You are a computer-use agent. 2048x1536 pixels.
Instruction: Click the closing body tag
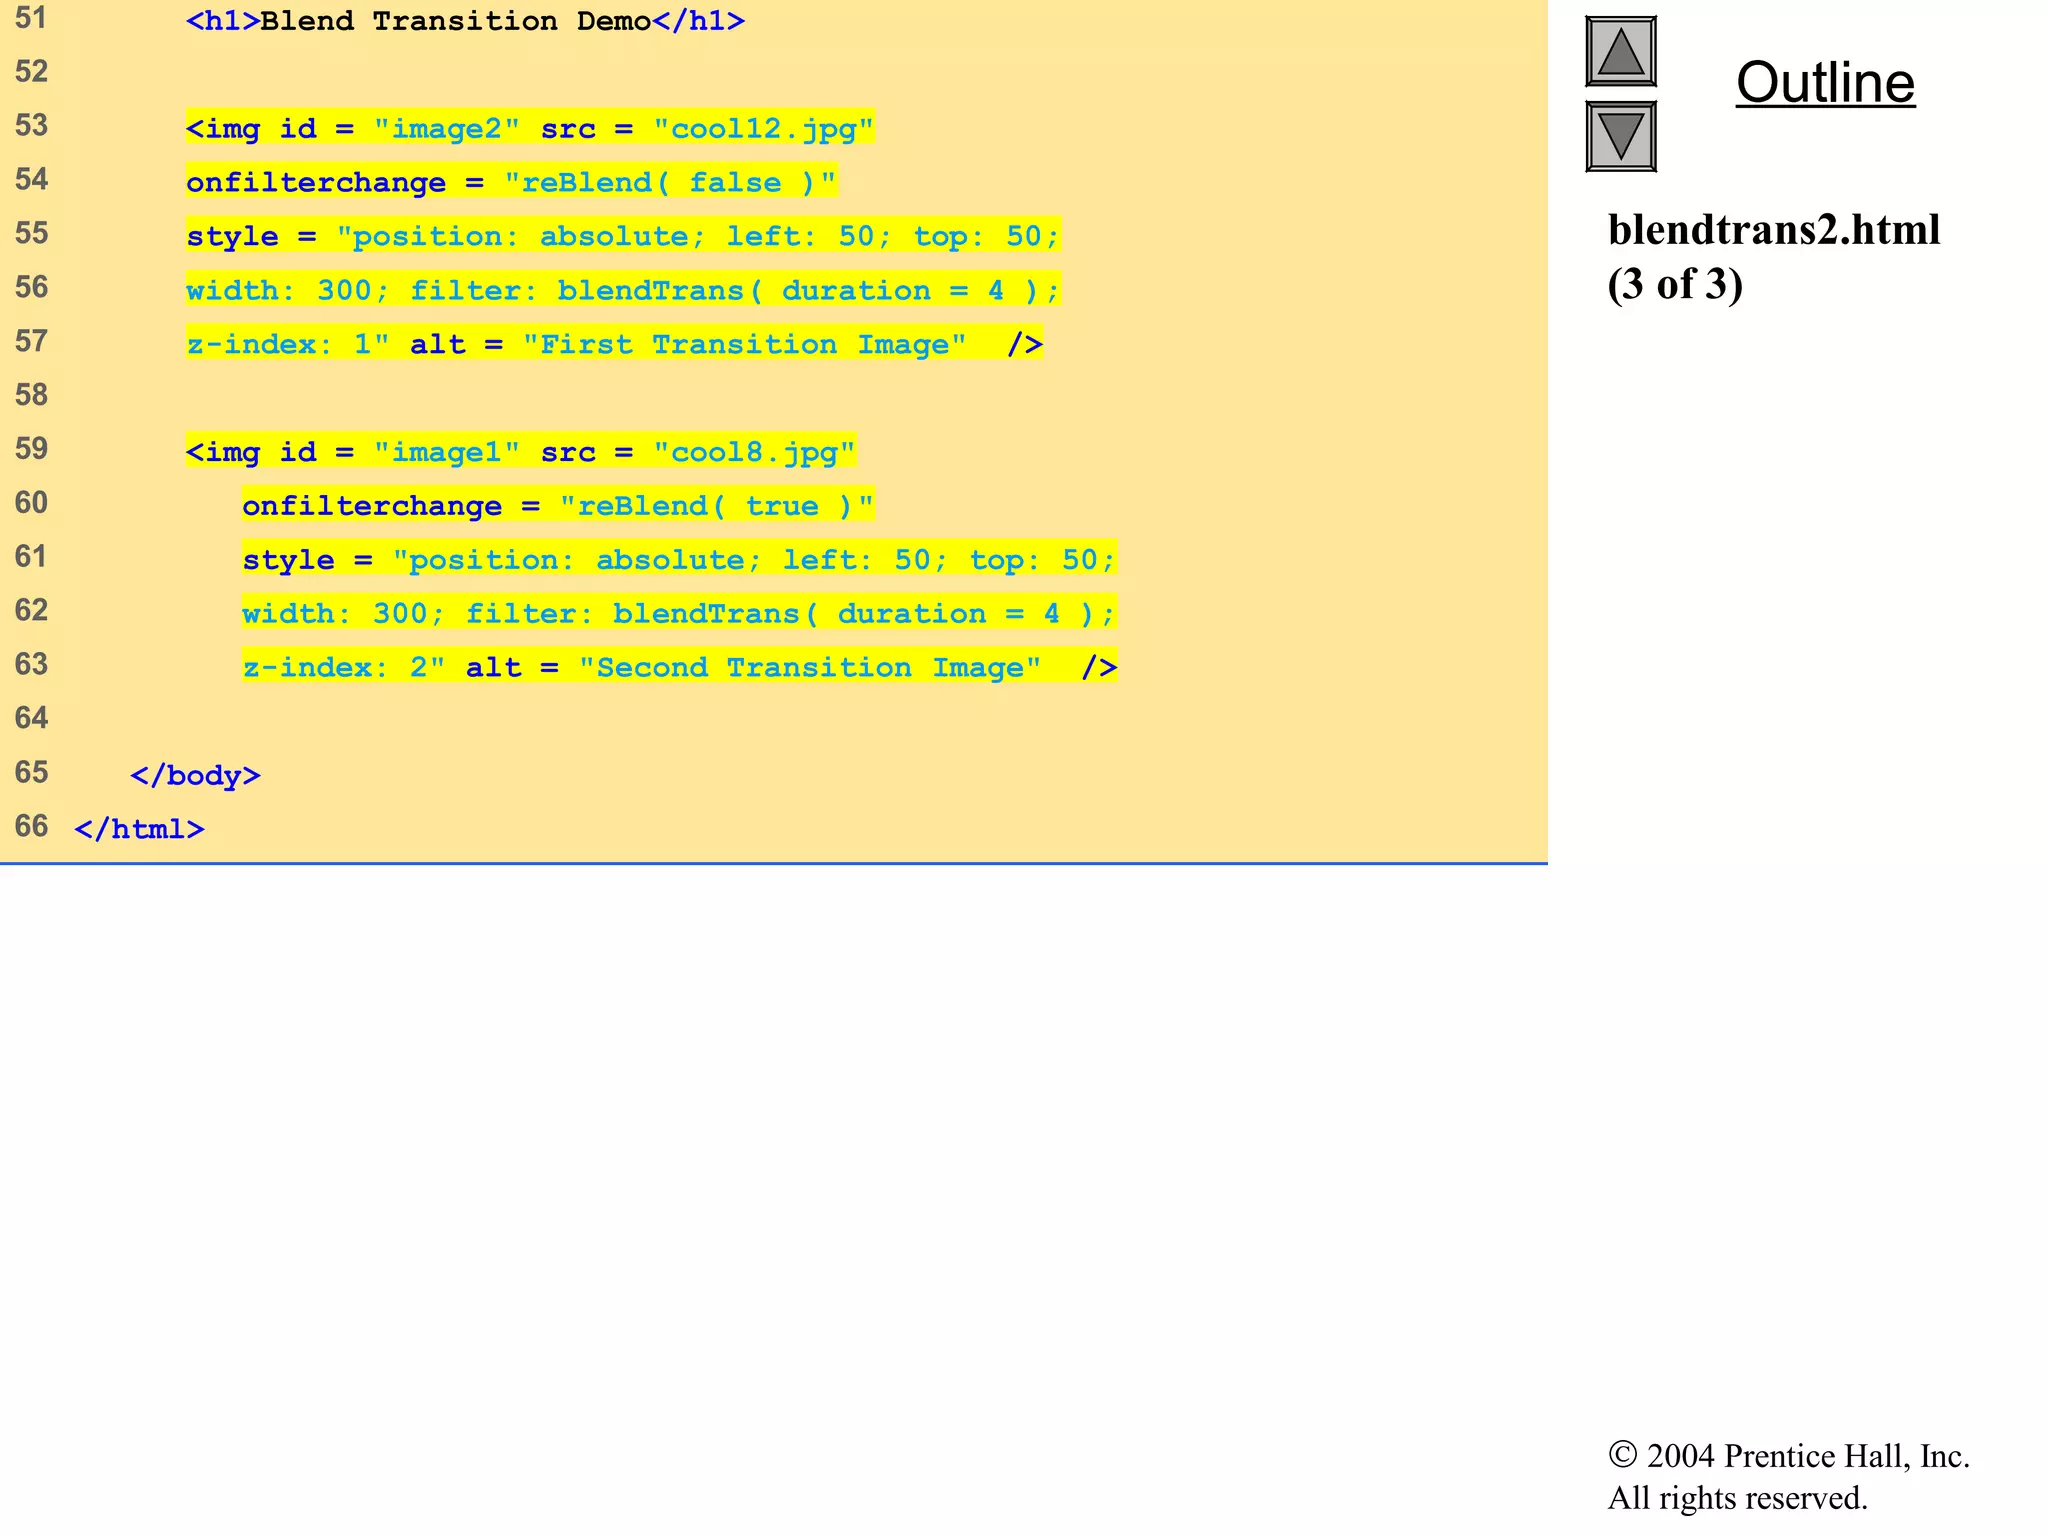tap(195, 775)
